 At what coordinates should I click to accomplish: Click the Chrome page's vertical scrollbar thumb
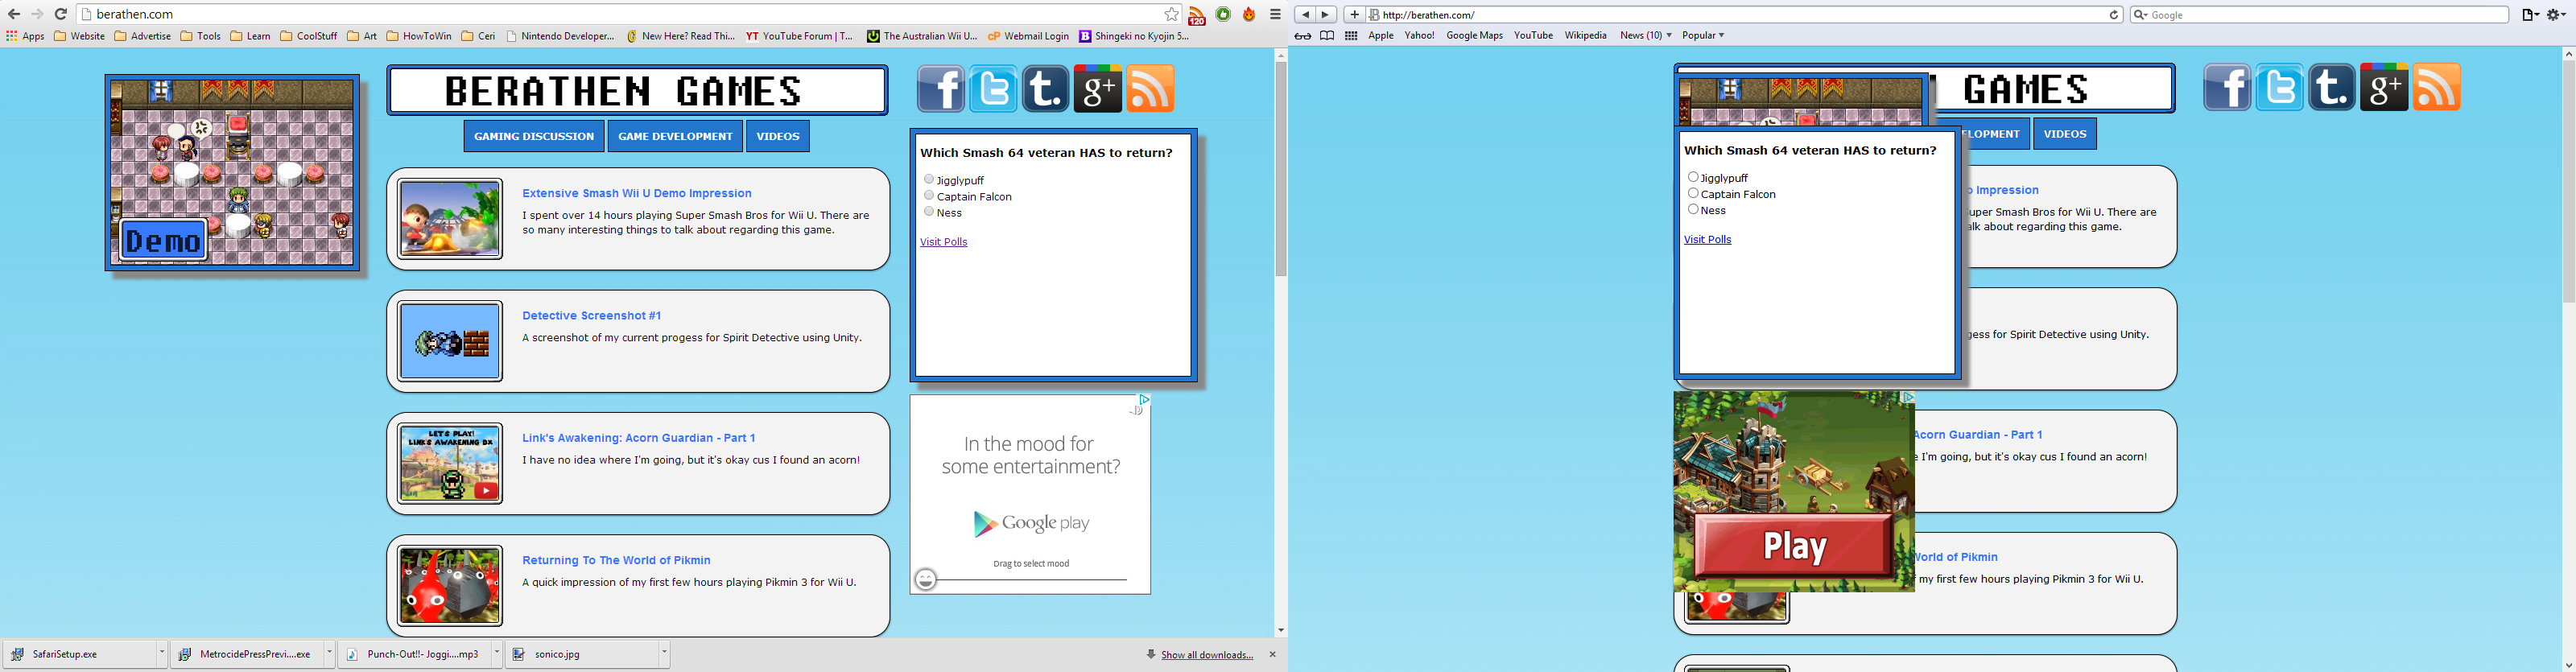[x=1280, y=169]
